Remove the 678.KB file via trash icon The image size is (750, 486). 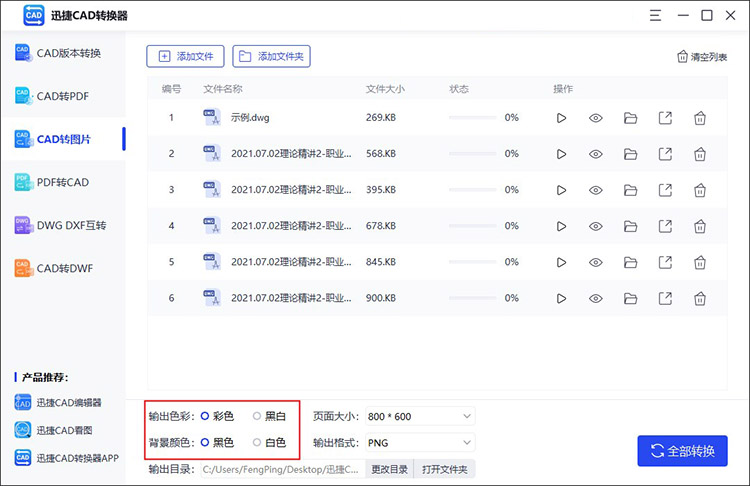[700, 226]
